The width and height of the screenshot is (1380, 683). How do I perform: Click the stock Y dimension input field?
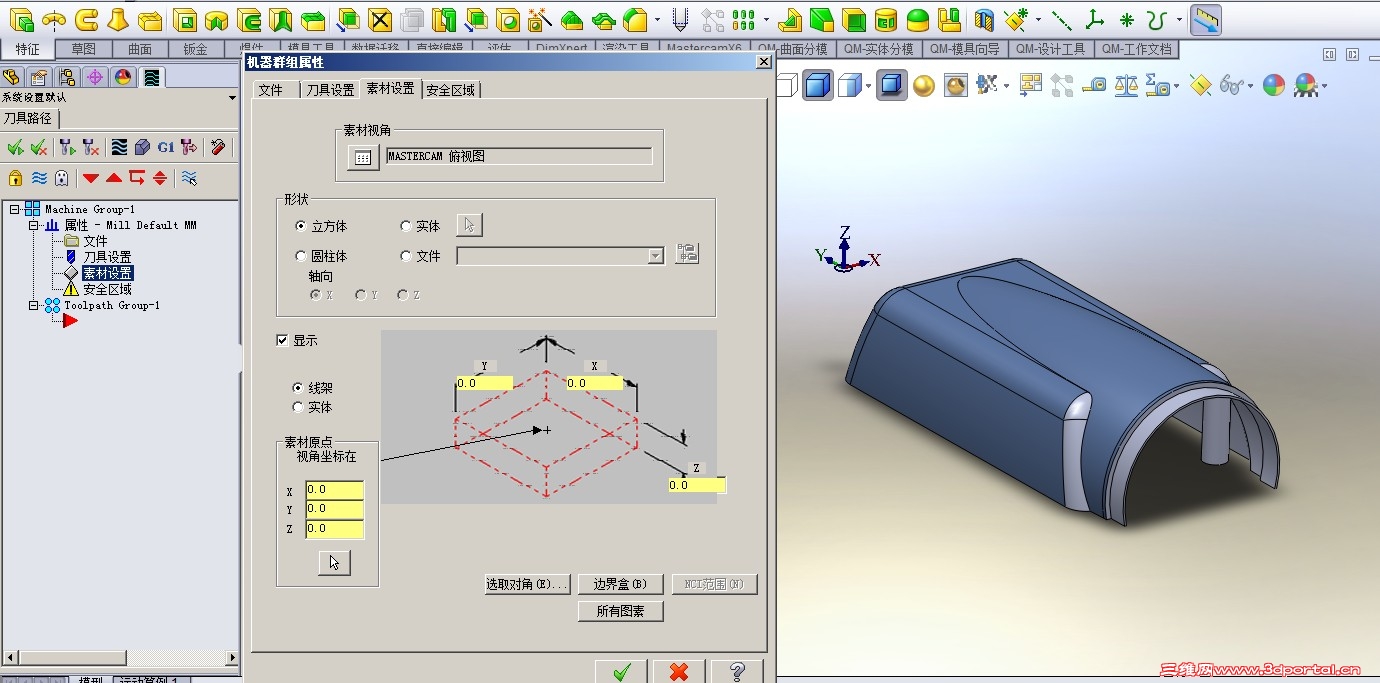(484, 383)
